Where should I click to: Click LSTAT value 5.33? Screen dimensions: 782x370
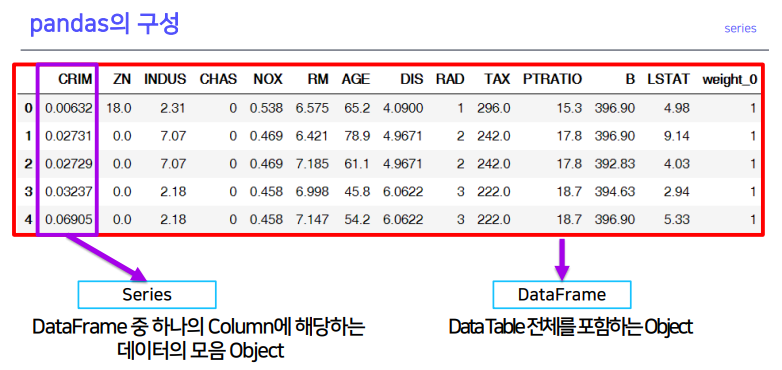click(677, 219)
